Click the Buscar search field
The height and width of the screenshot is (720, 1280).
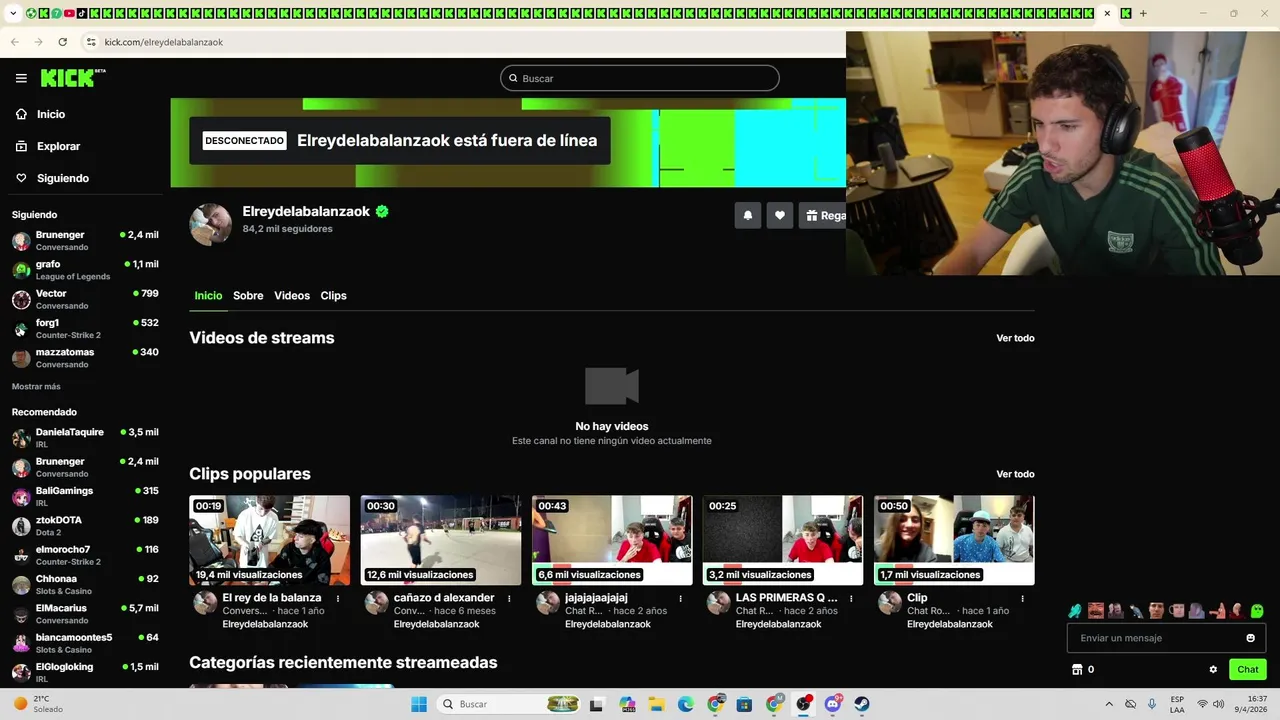pyautogui.click(x=640, y=78)
